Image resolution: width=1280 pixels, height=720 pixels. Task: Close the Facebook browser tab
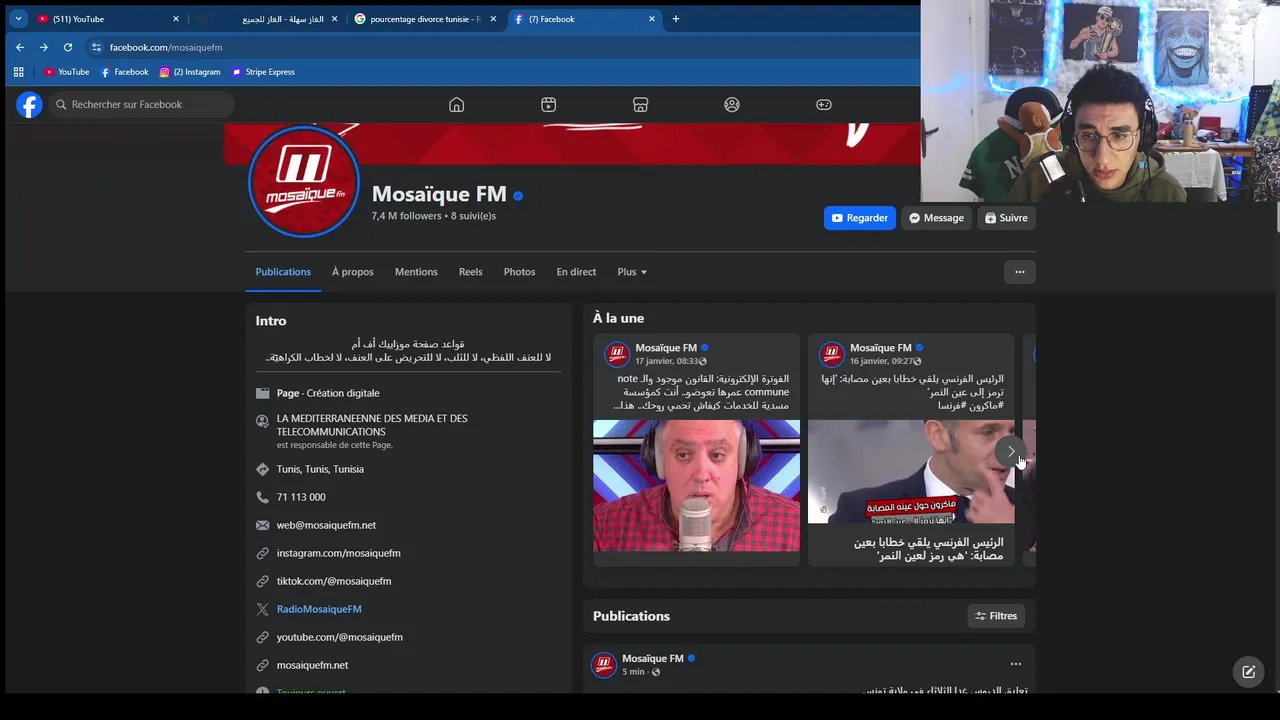[652, 19]
